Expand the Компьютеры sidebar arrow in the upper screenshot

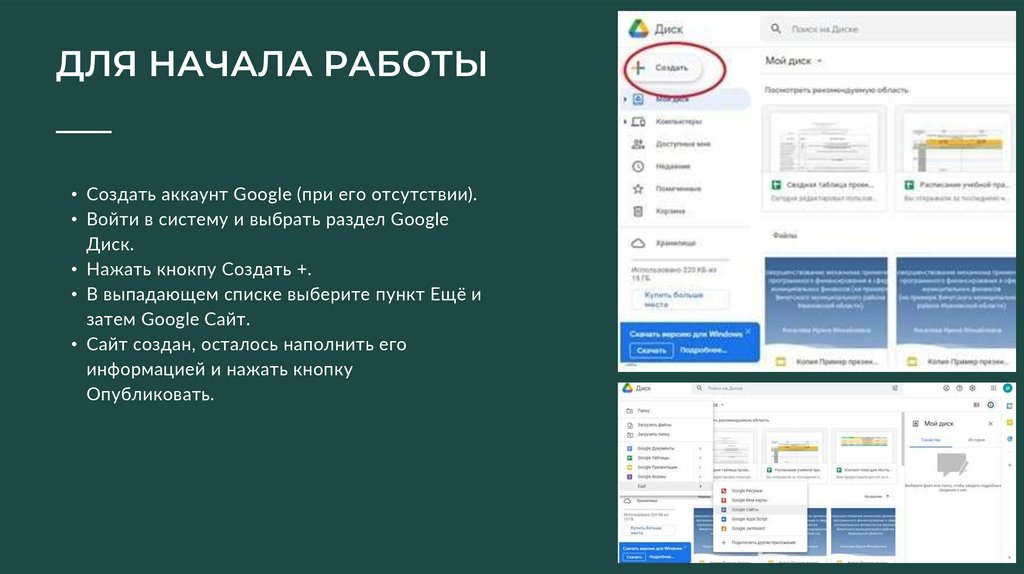[x=625, y=121]
